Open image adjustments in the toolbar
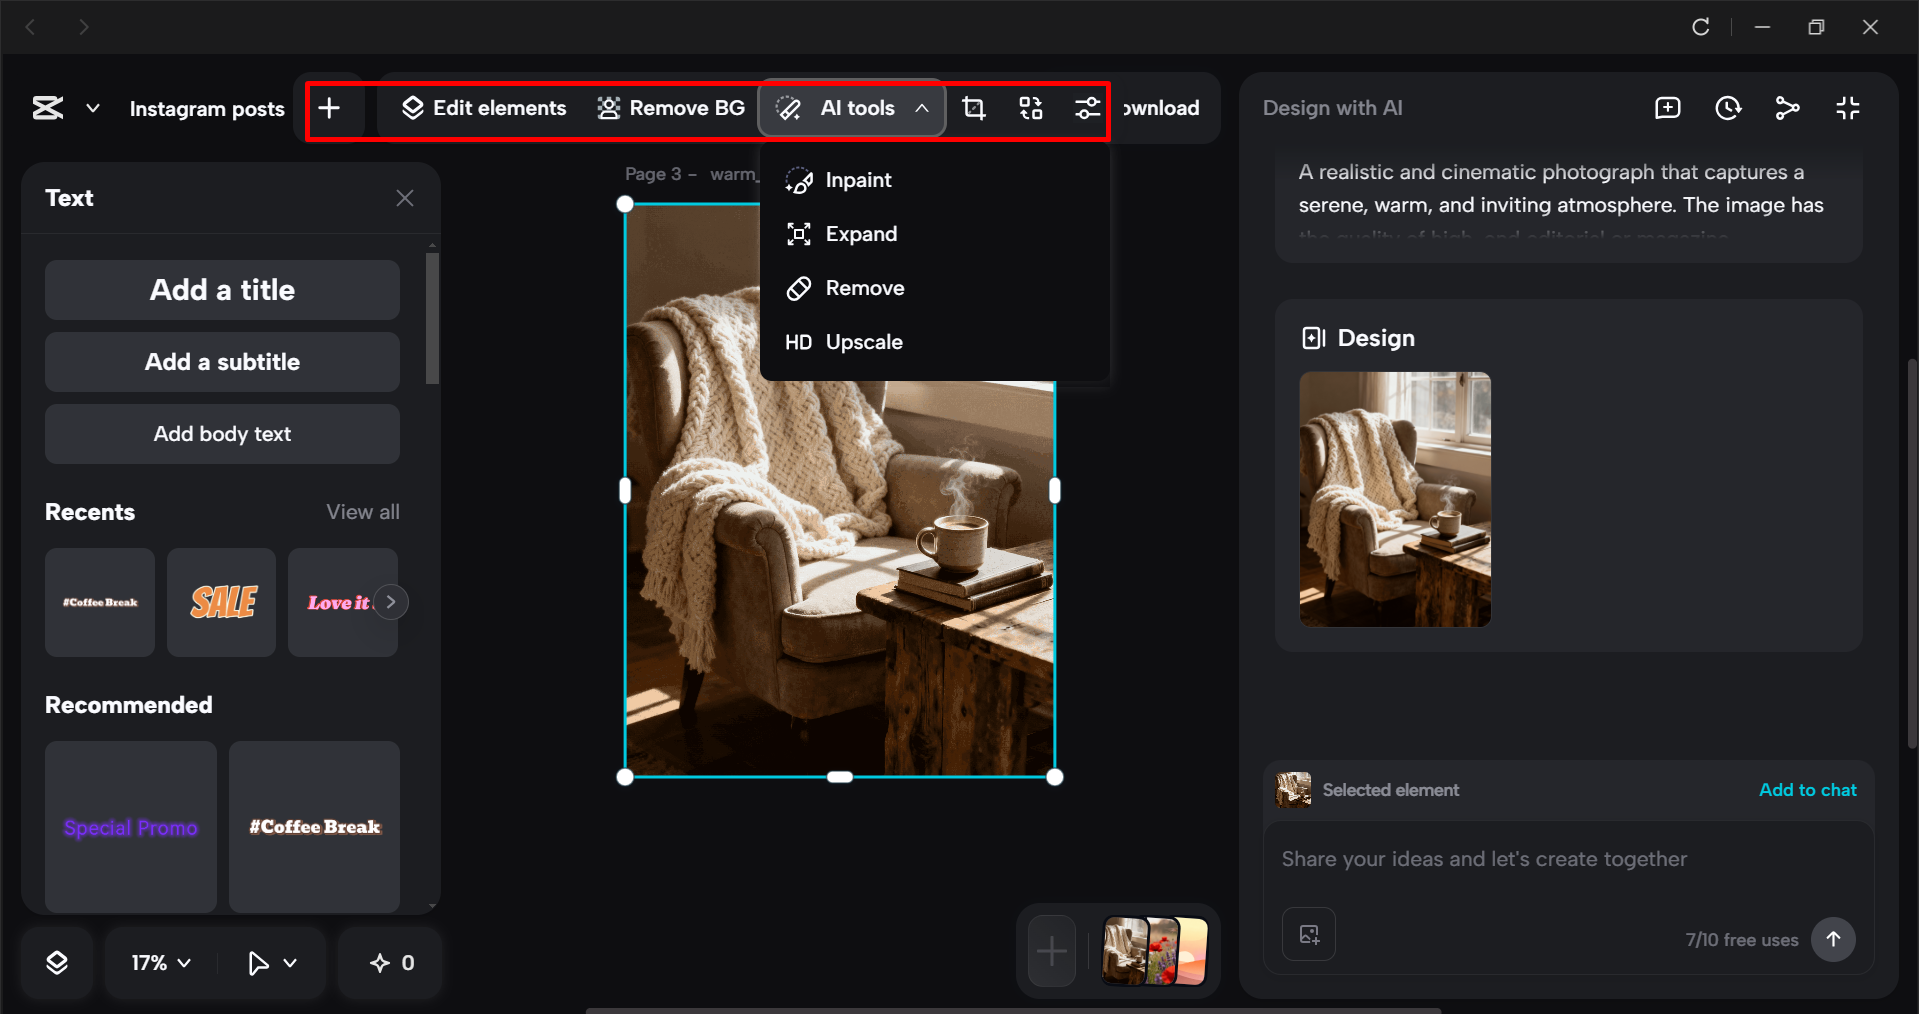This screenshot has height=1014, width=1919. (1087, 108)
